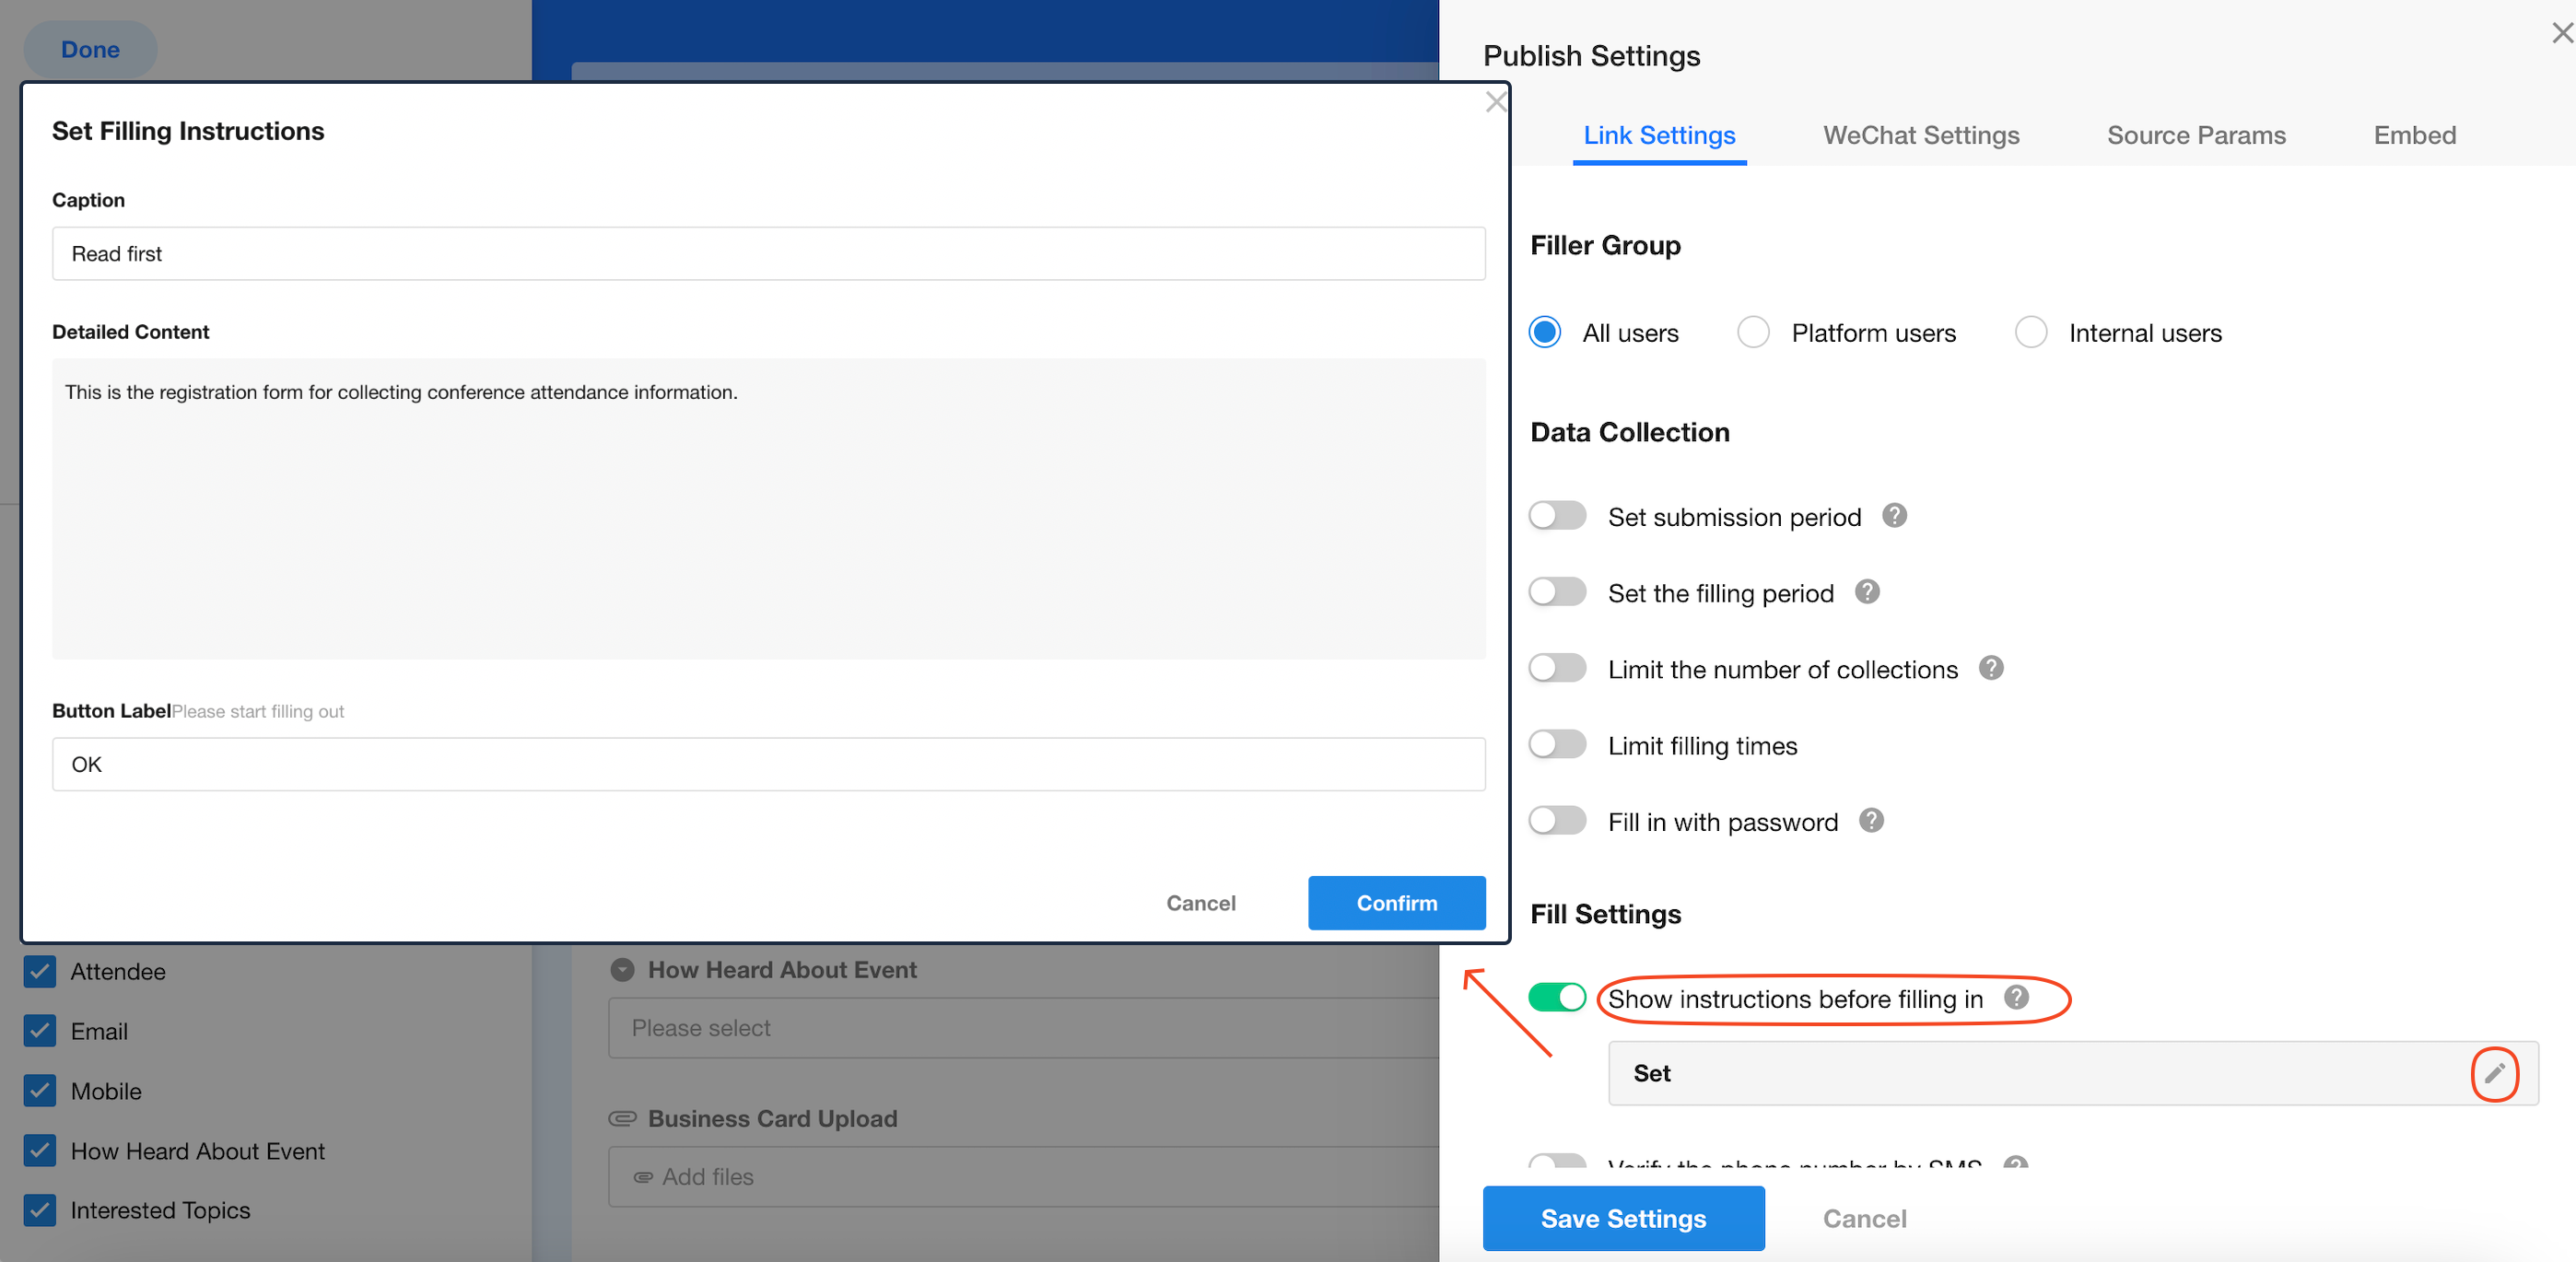Click the pencil edit icon beside Set

tap(2494, 1073)
